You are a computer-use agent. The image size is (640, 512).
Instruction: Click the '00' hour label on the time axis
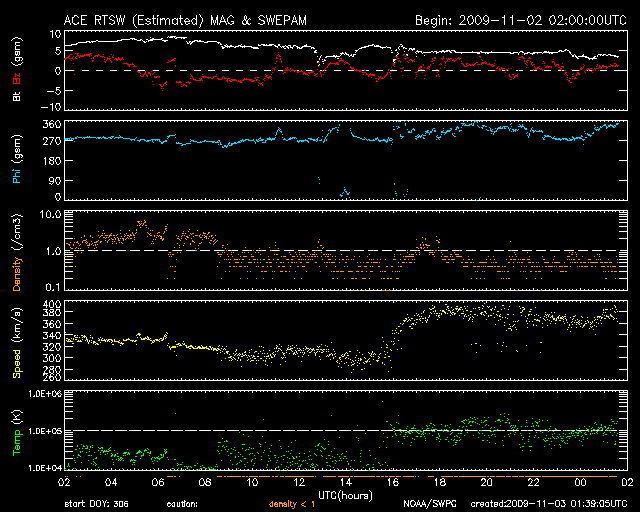(580, 483)
